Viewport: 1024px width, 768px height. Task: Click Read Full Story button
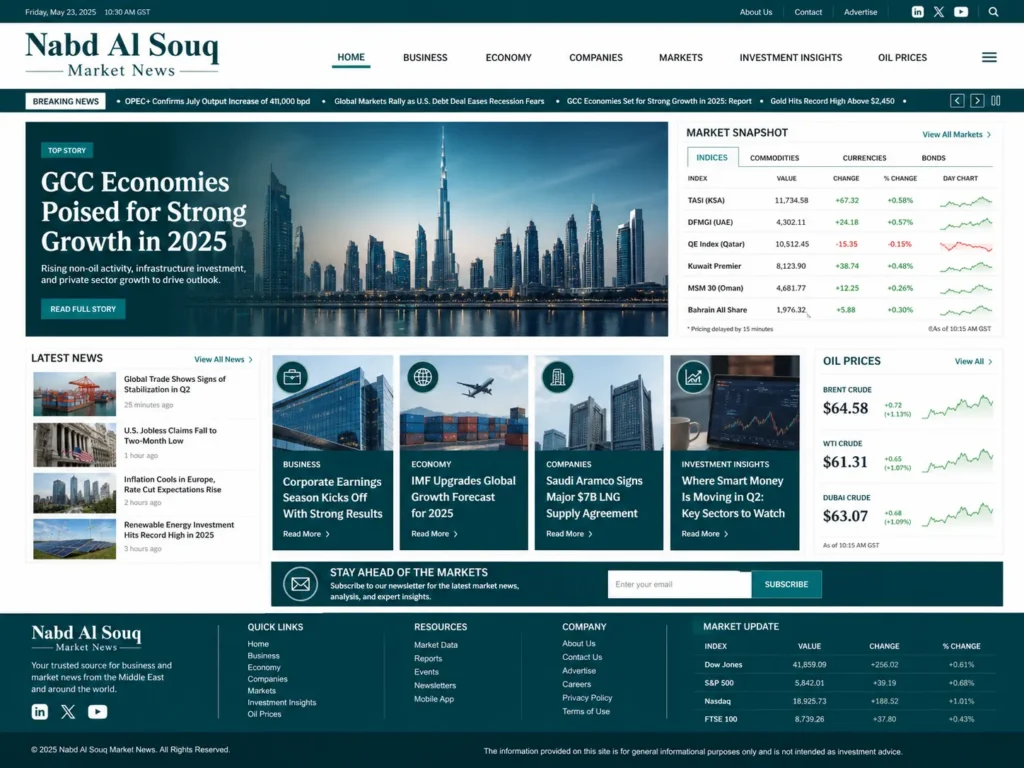click(x=83, y=309)
